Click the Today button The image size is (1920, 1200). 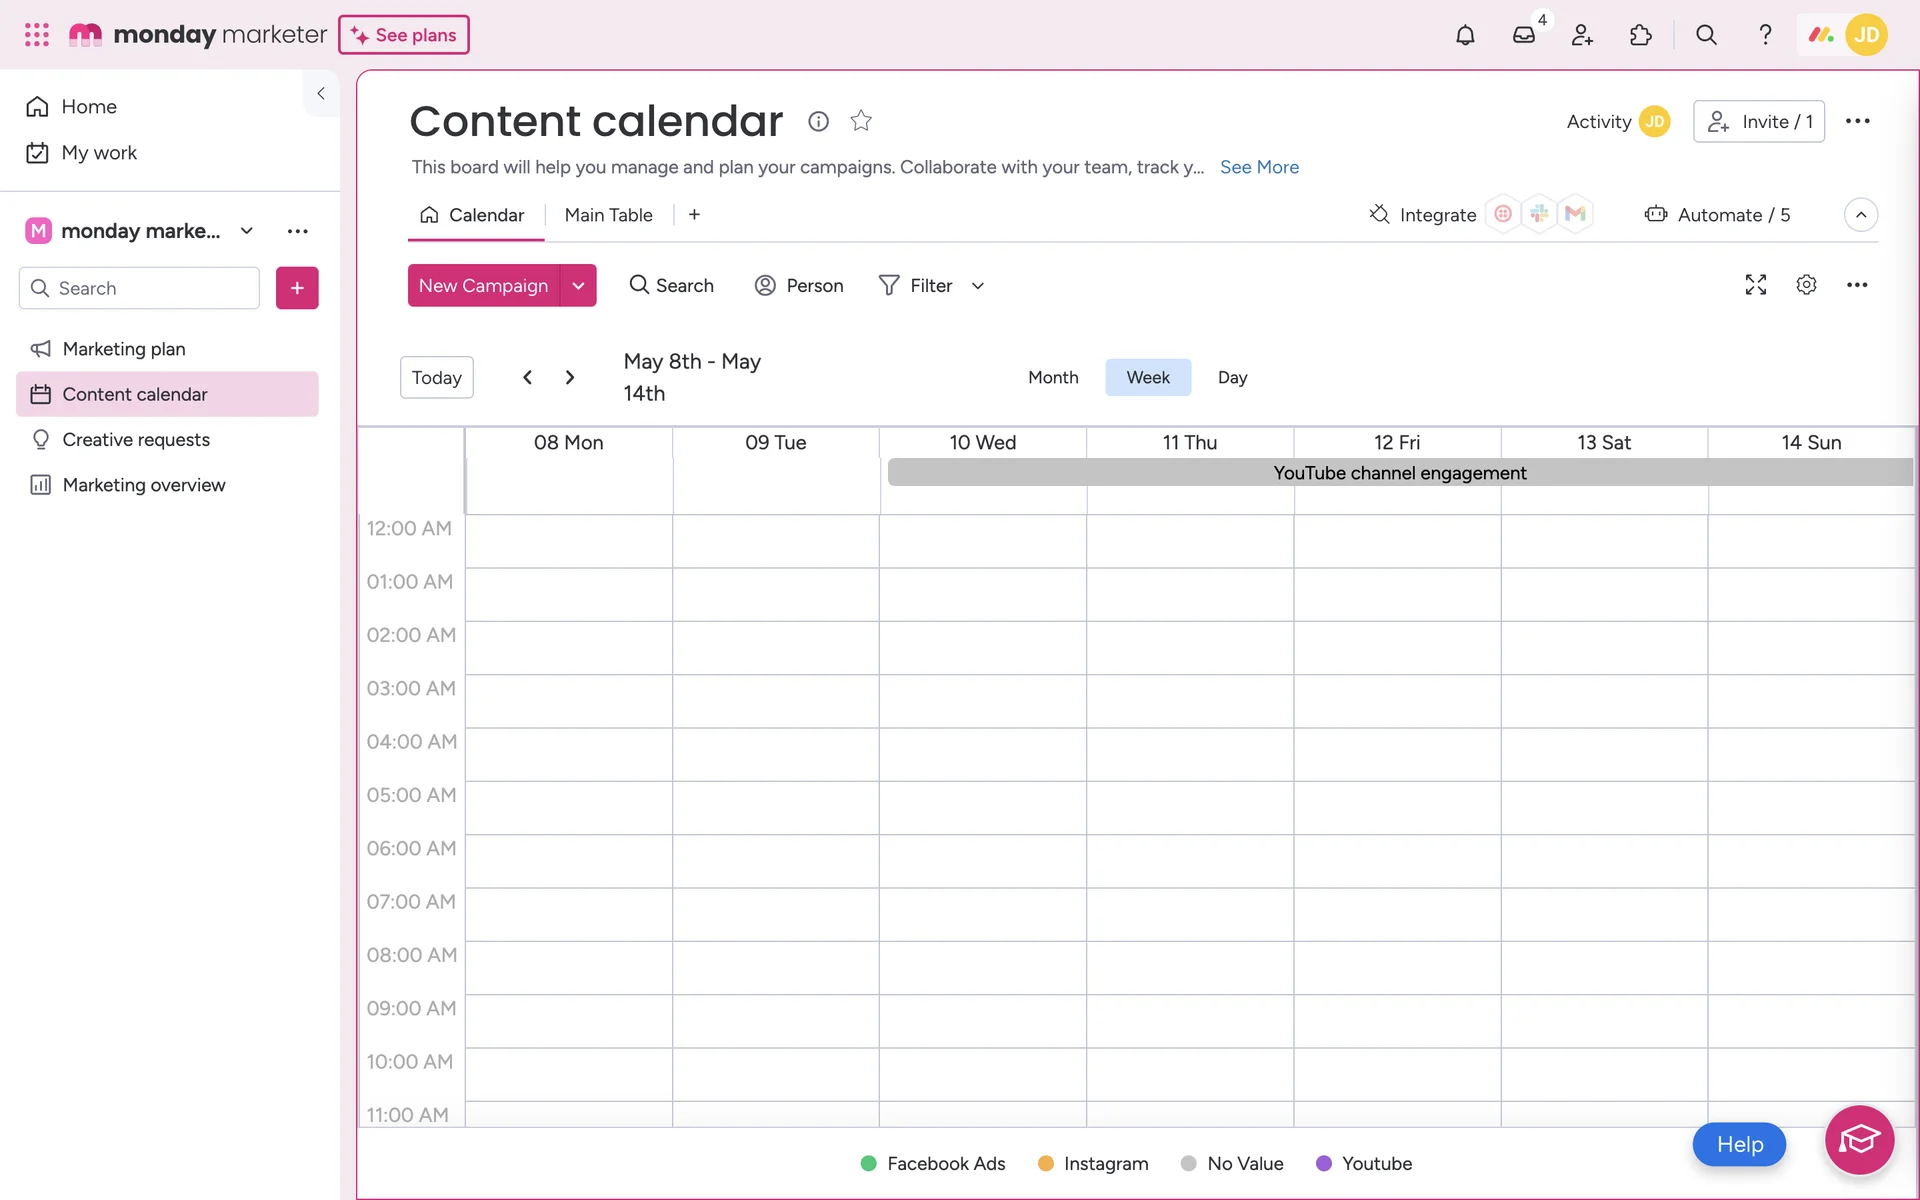(x=436, y=377)
